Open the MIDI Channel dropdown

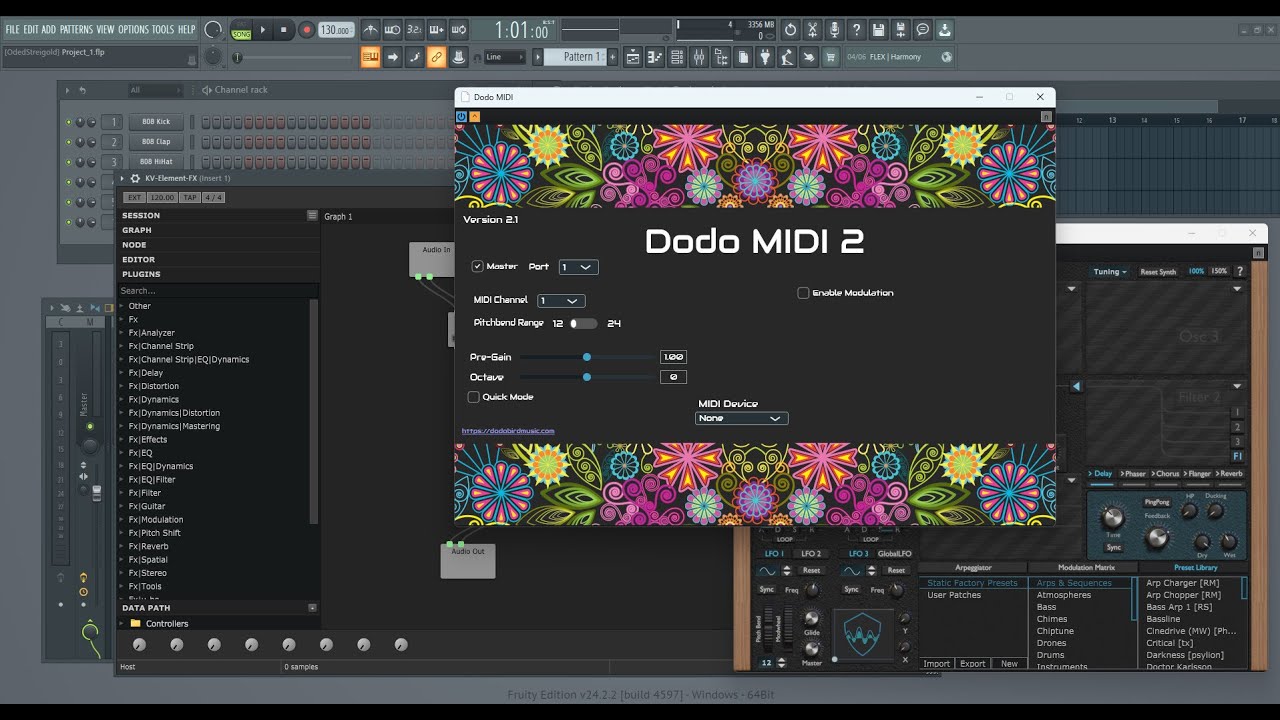(561, 300)
